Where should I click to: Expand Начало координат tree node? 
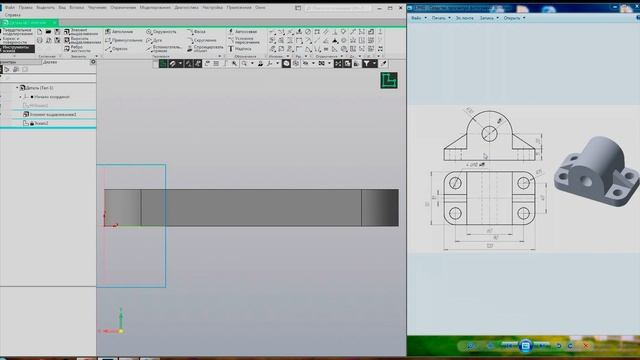(x=20, y=97)
